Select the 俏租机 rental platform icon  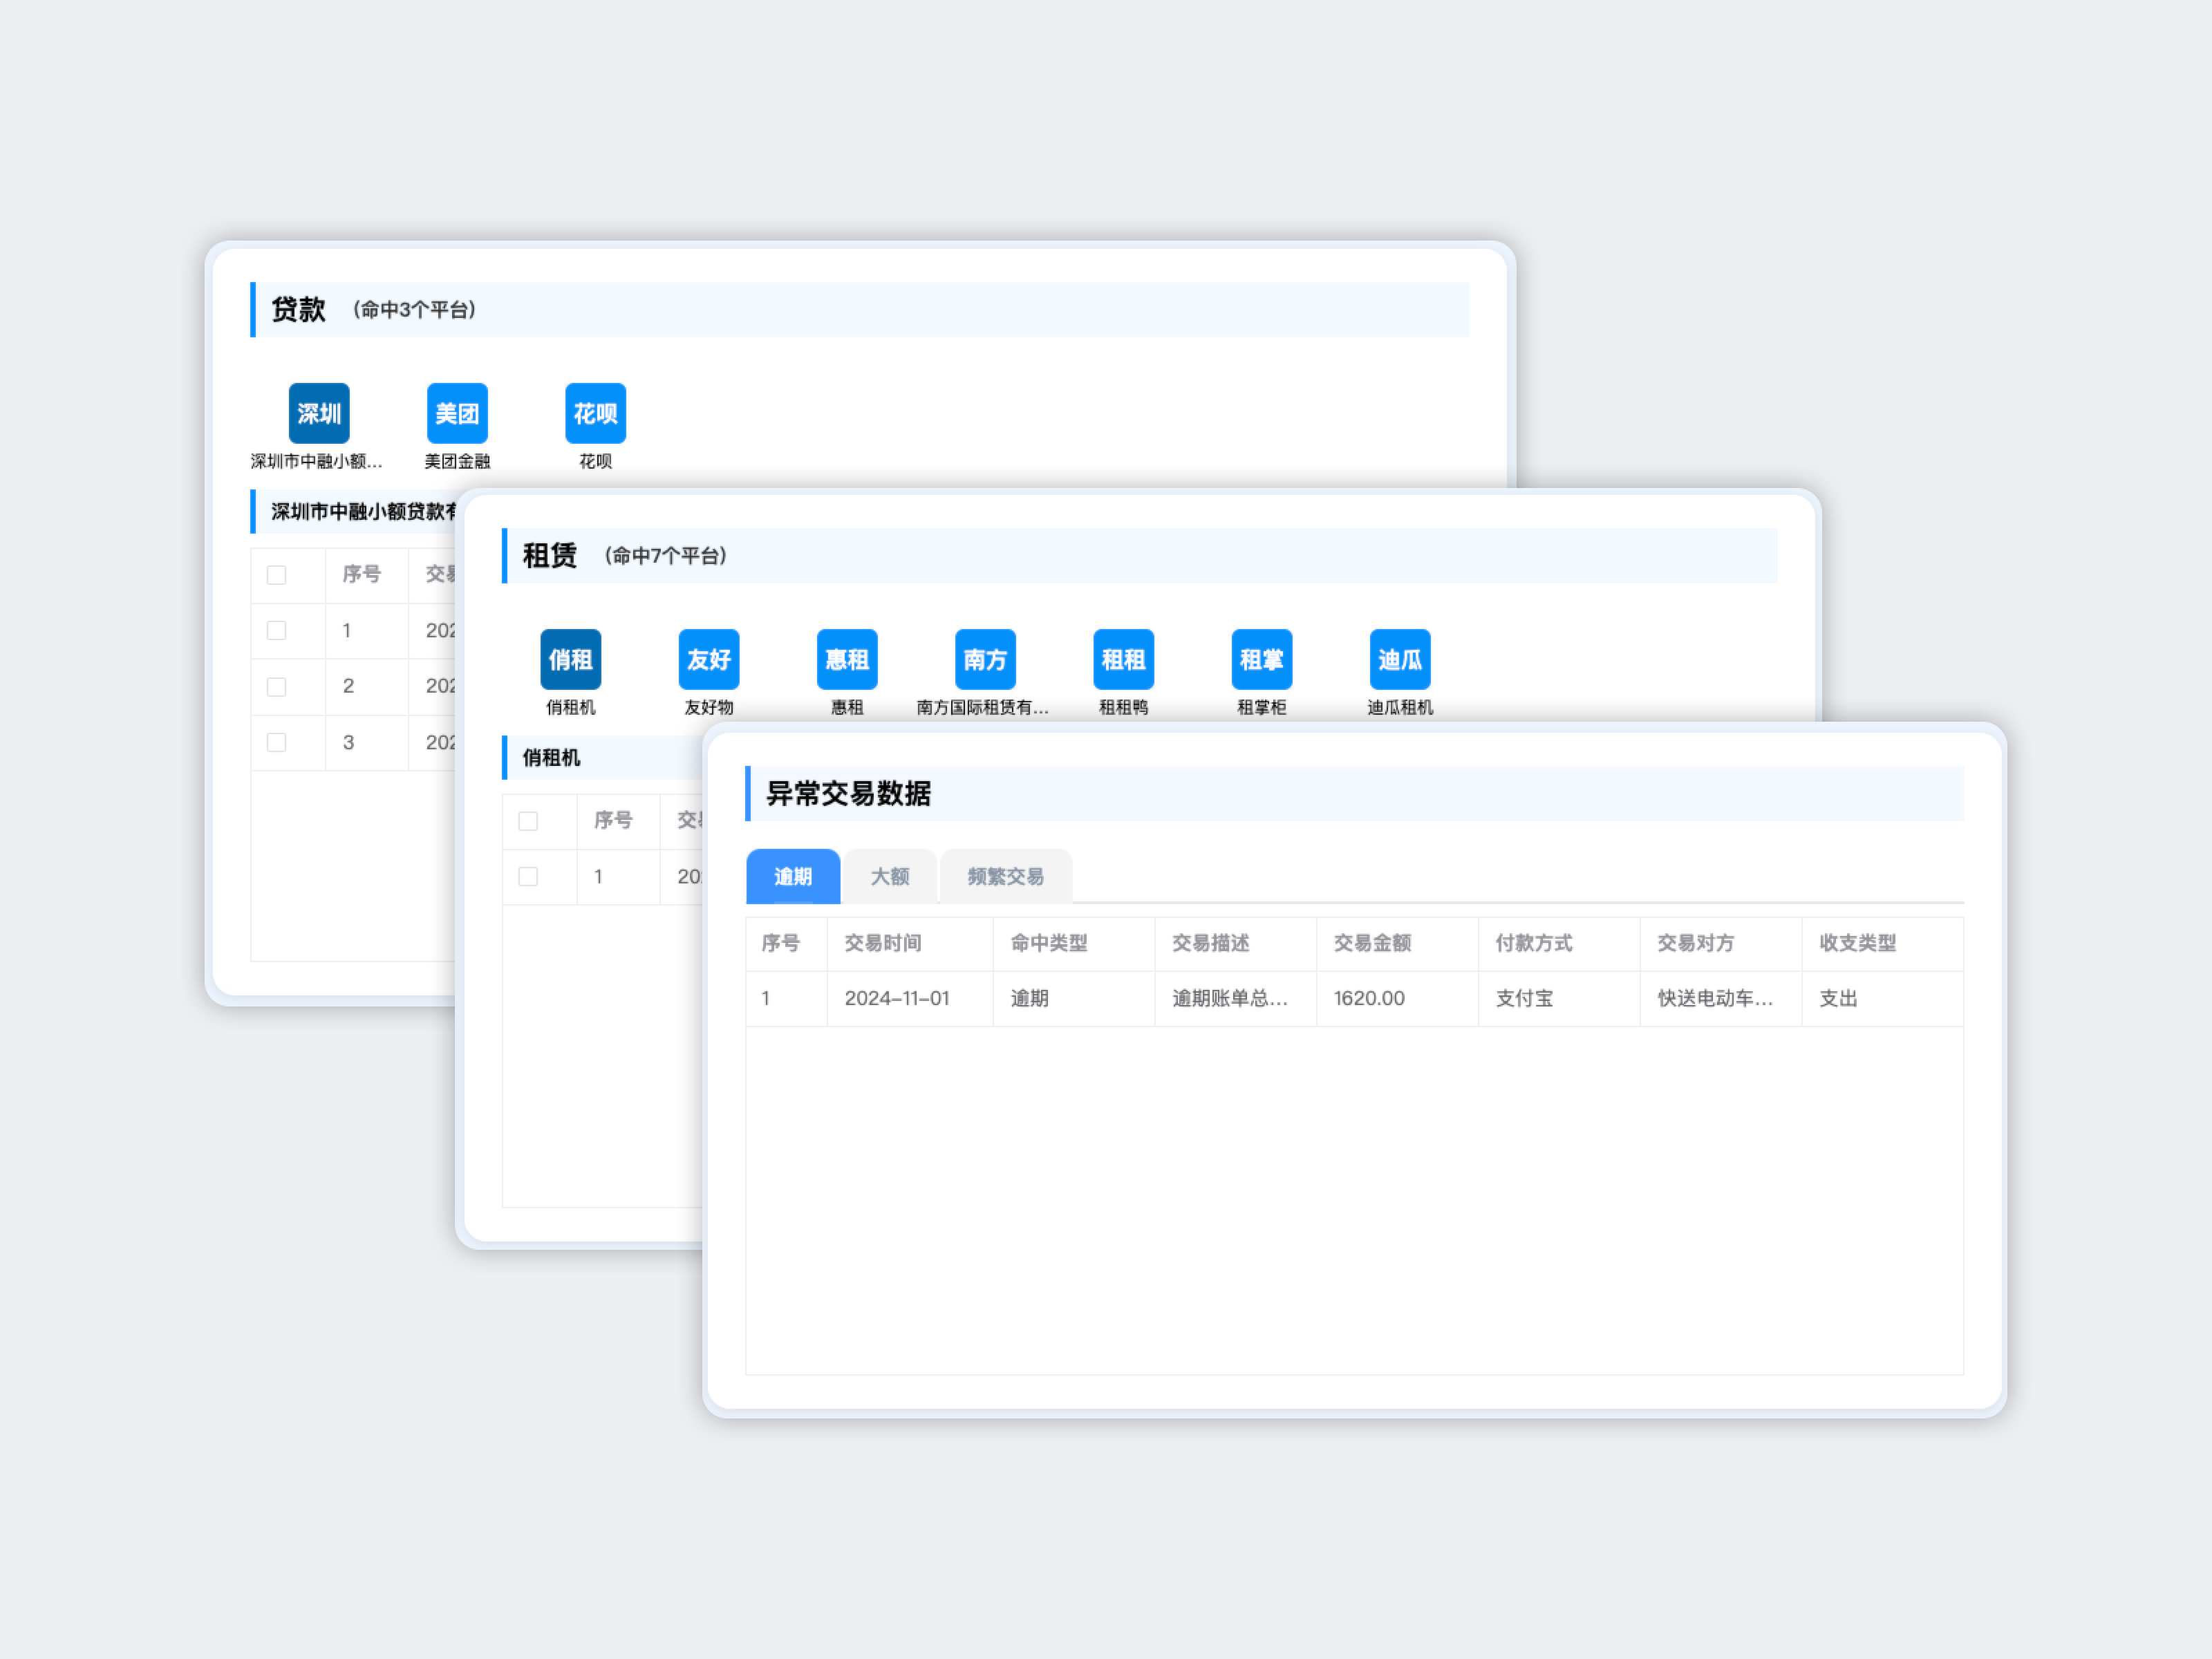point(570,659)
